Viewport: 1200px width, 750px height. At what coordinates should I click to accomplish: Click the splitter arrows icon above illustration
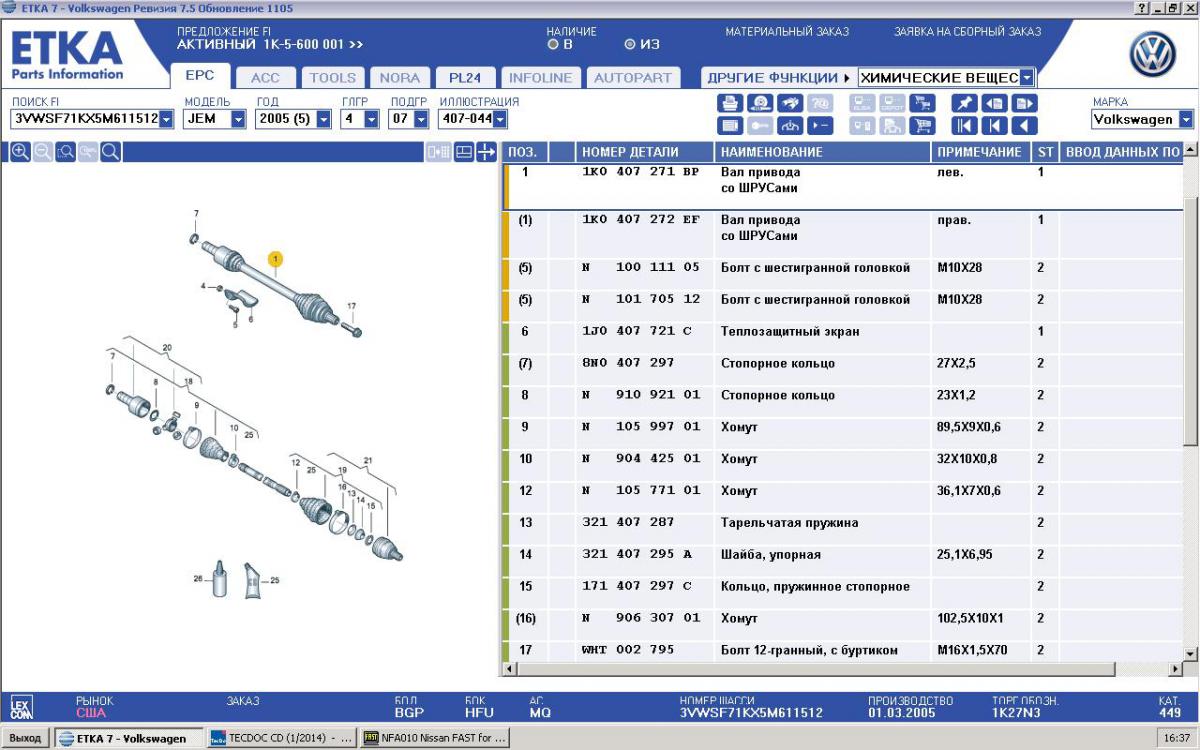coord(487,152)
